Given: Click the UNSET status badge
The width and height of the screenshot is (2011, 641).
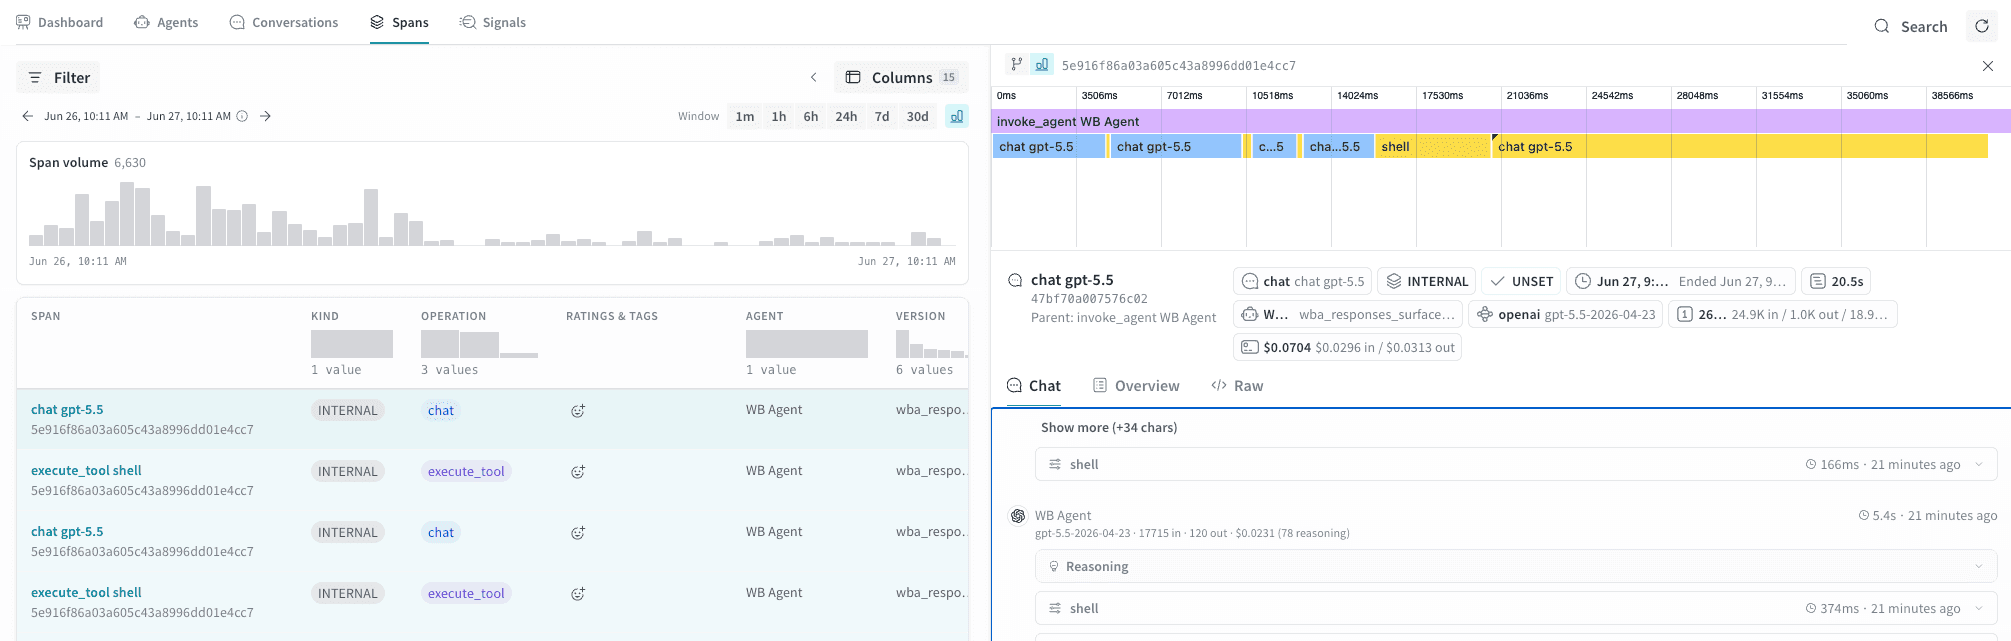Looking at the screenshot, I should tap(1521, 281).
